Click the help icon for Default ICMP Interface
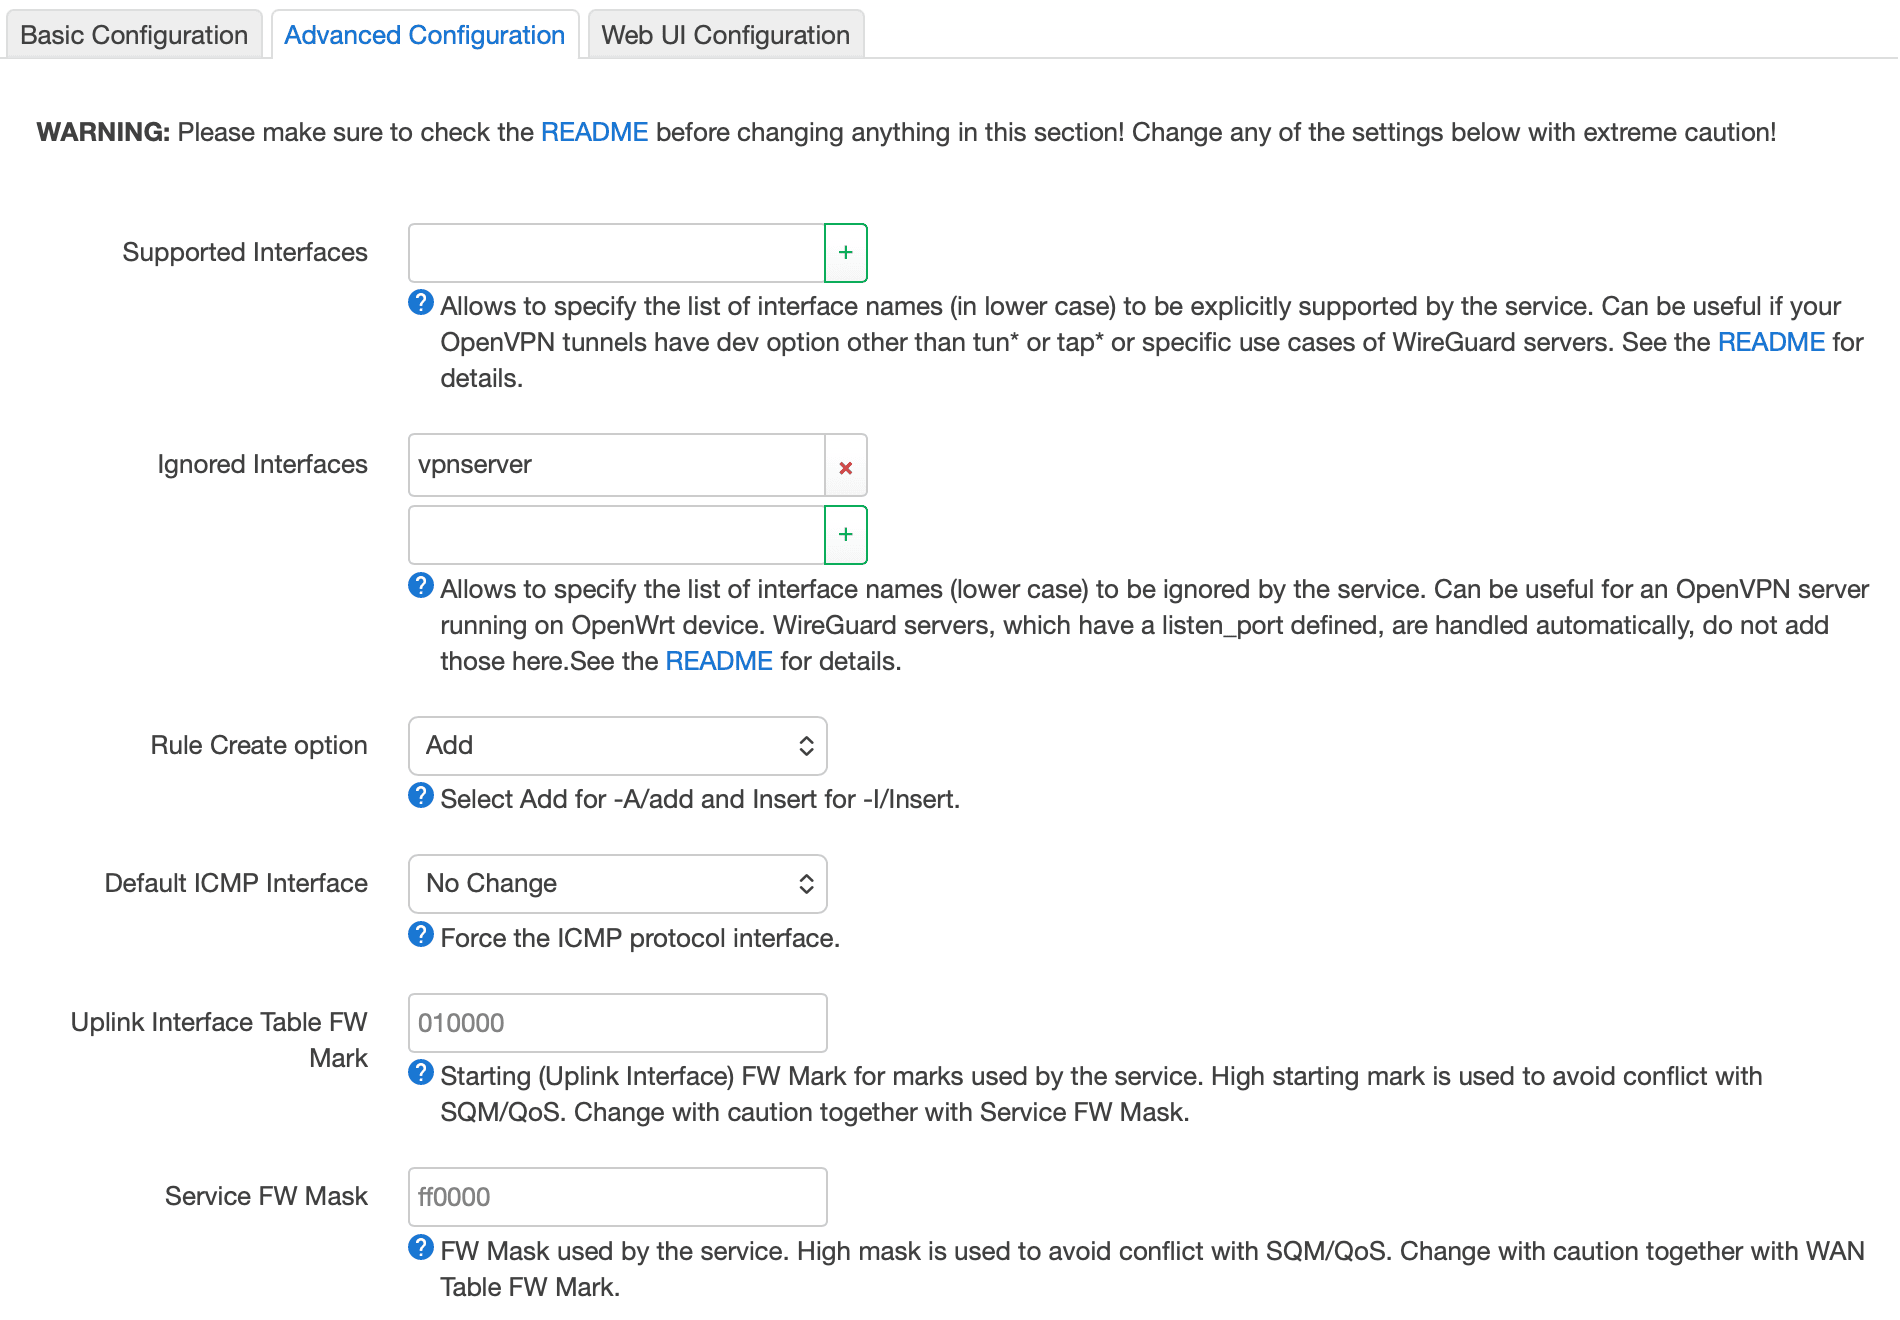1900x1320 pixels. [x=420, y=935]
